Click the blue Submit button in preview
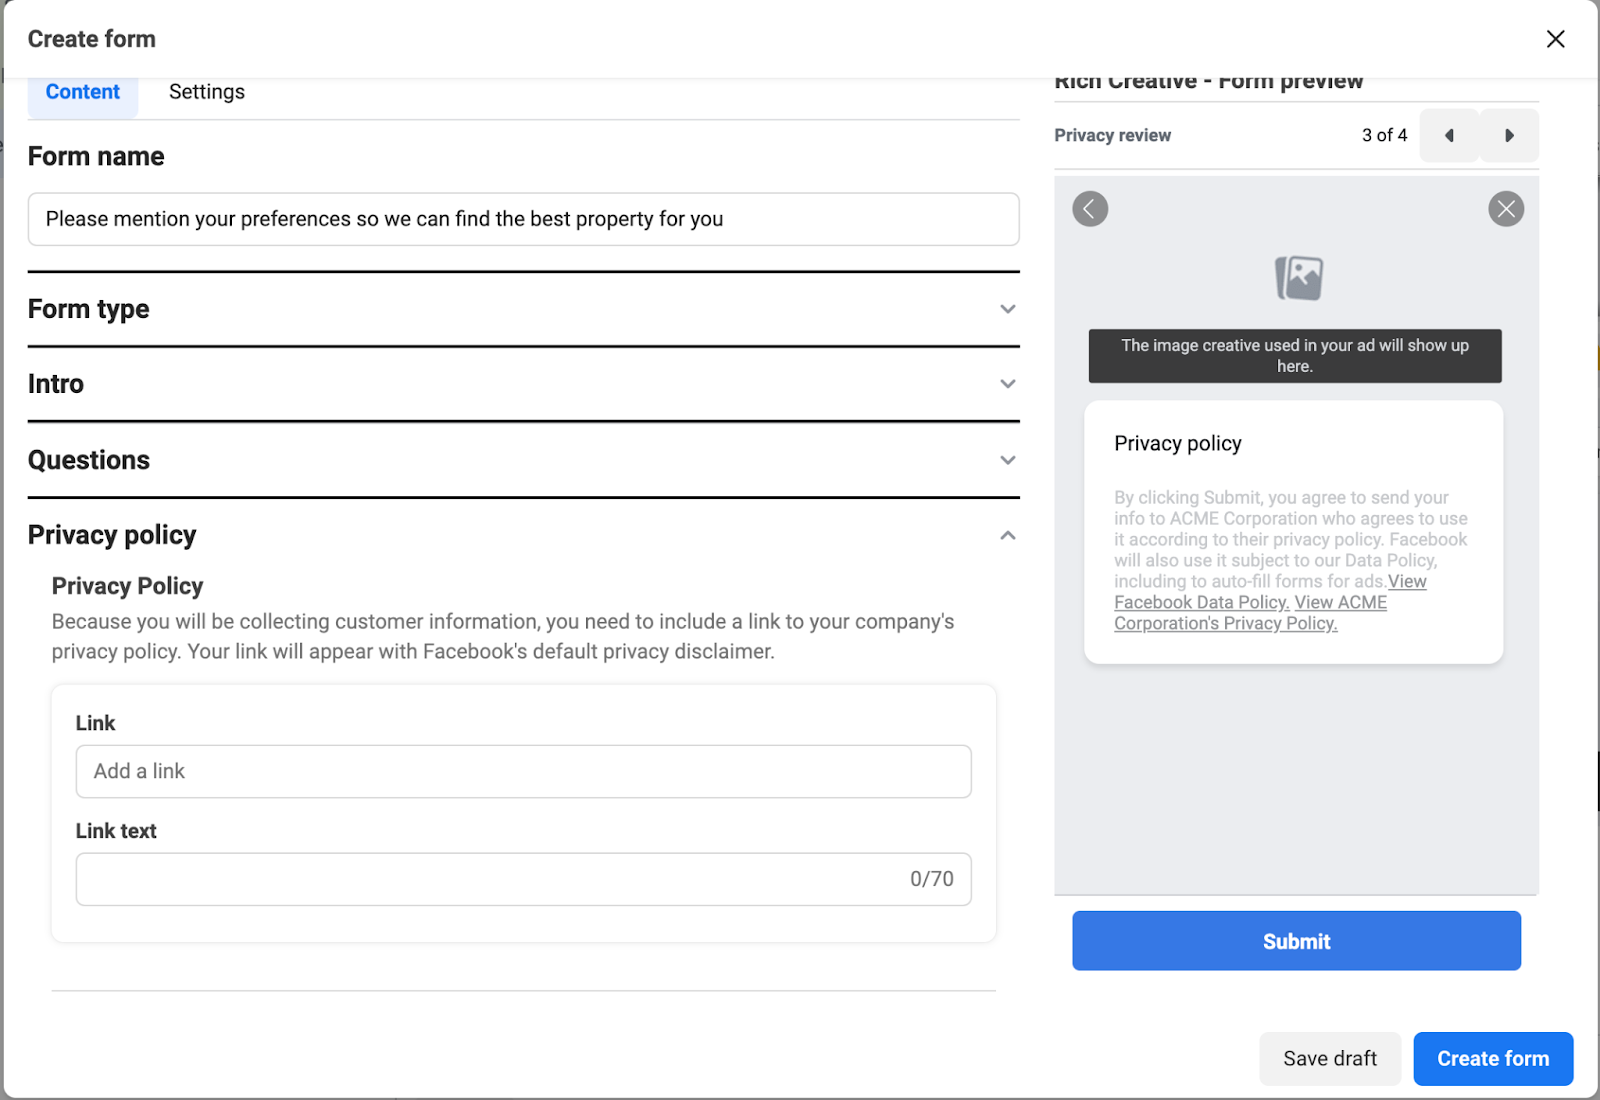 [1296, 941]
